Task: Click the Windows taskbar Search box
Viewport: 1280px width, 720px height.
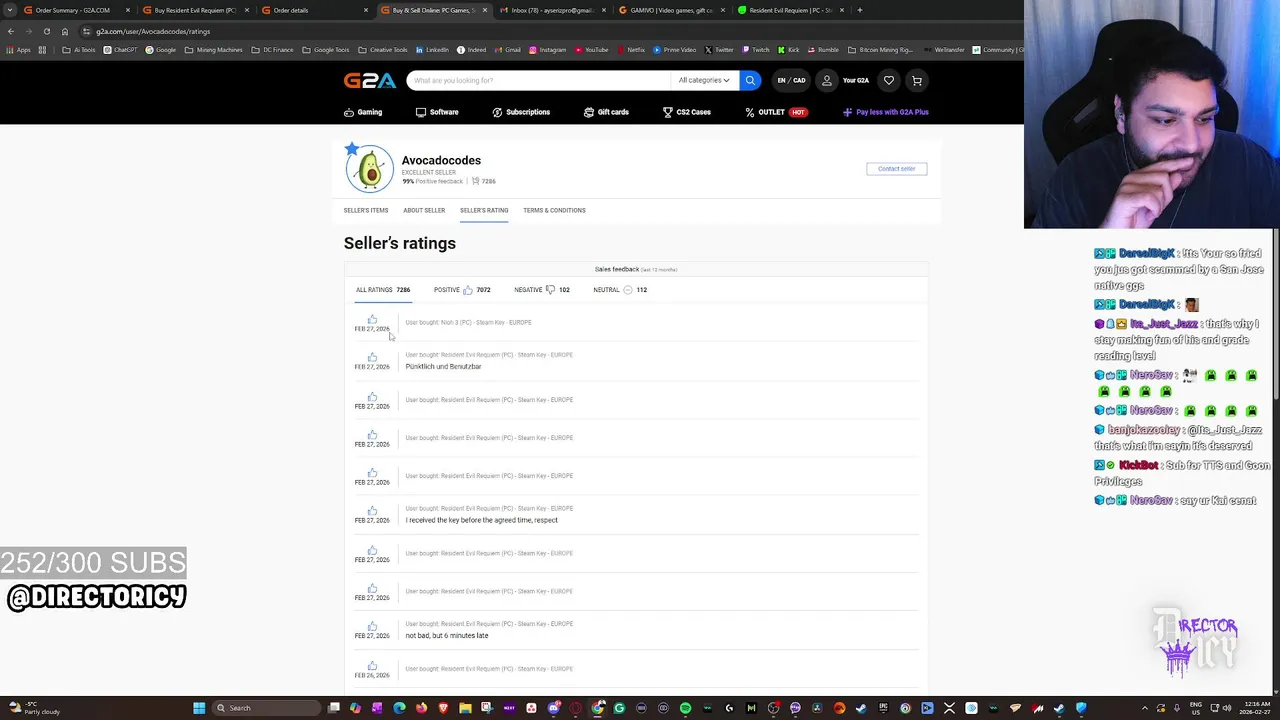Action: (x=264, y=708)
